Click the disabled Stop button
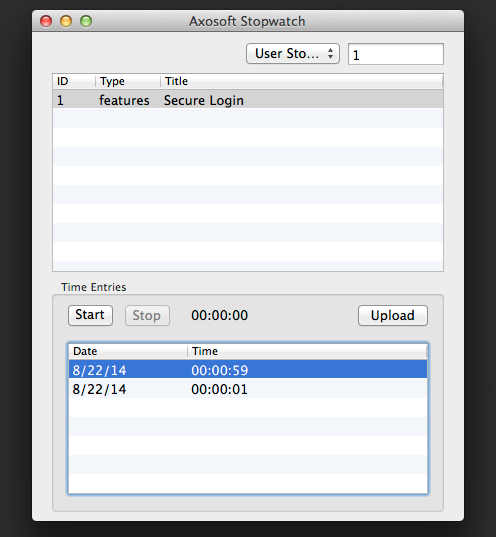The image size is (496, 537). (x=147, y=315)
